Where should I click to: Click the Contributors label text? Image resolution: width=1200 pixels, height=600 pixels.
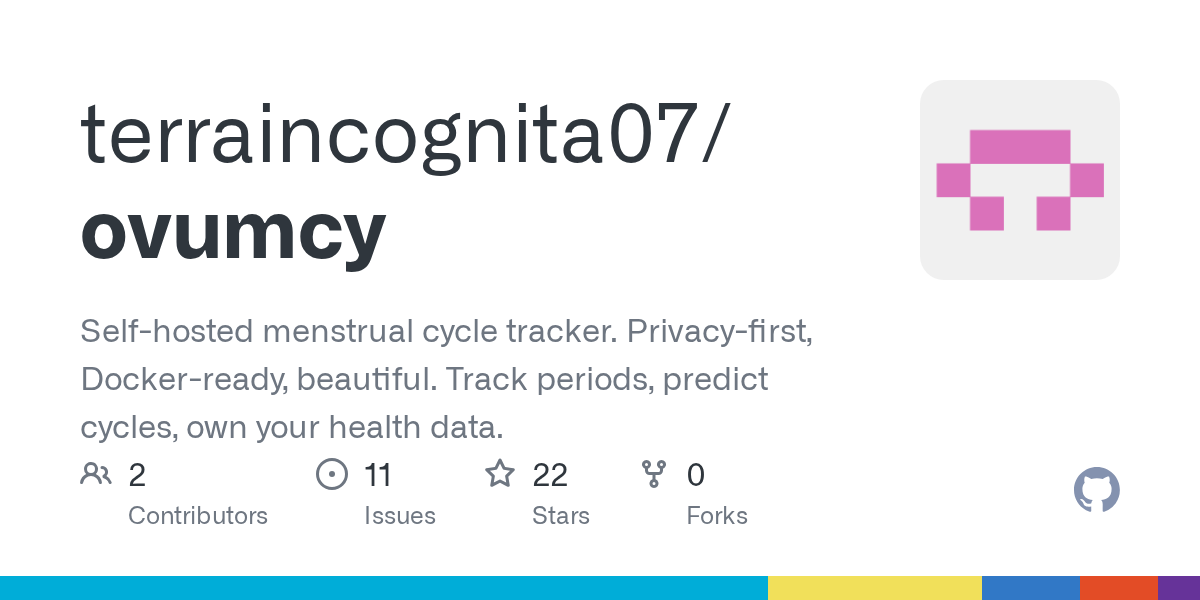(198, 516)
